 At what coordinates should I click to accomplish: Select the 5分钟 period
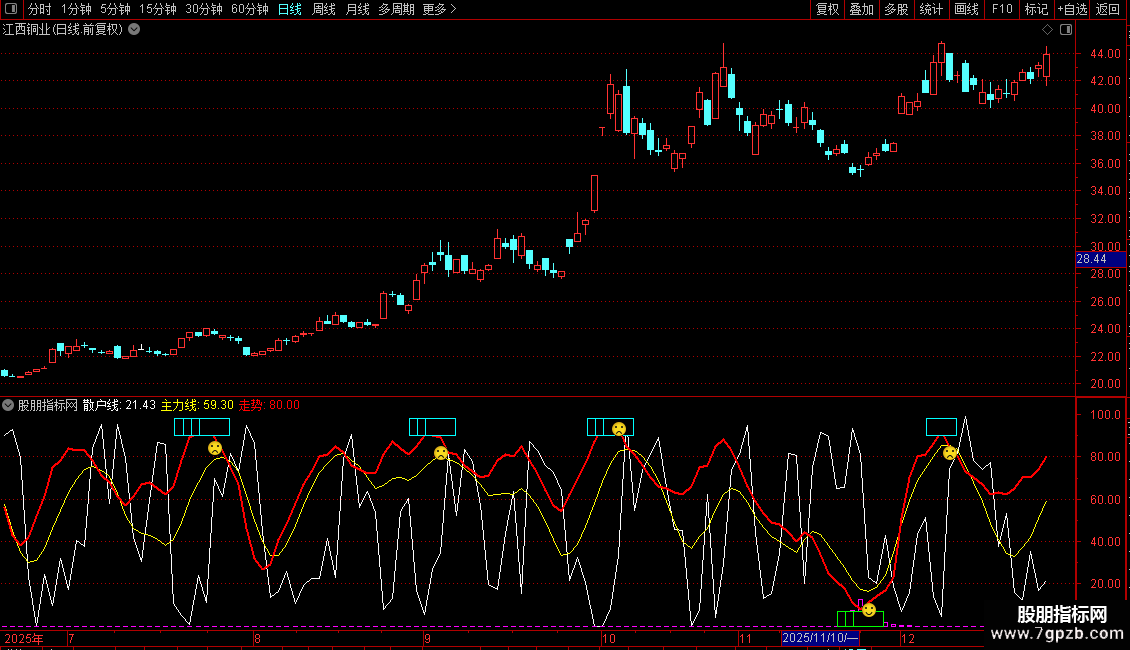click(115, 9)
